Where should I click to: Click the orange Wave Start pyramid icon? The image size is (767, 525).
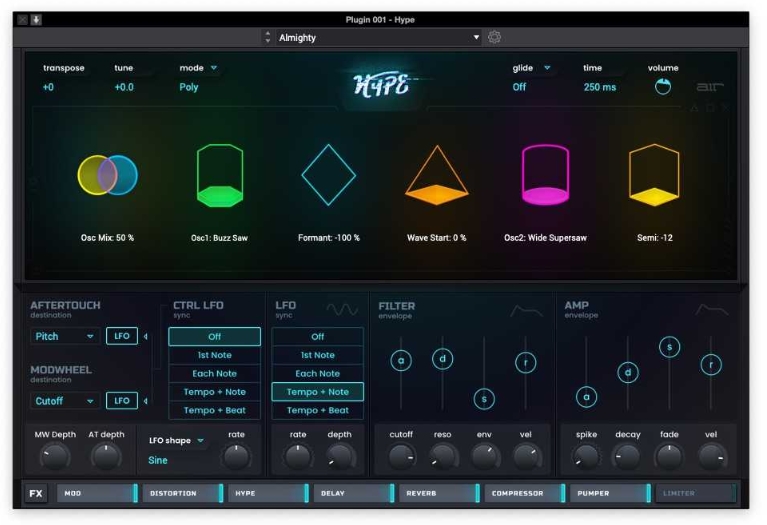pos(437,175)
